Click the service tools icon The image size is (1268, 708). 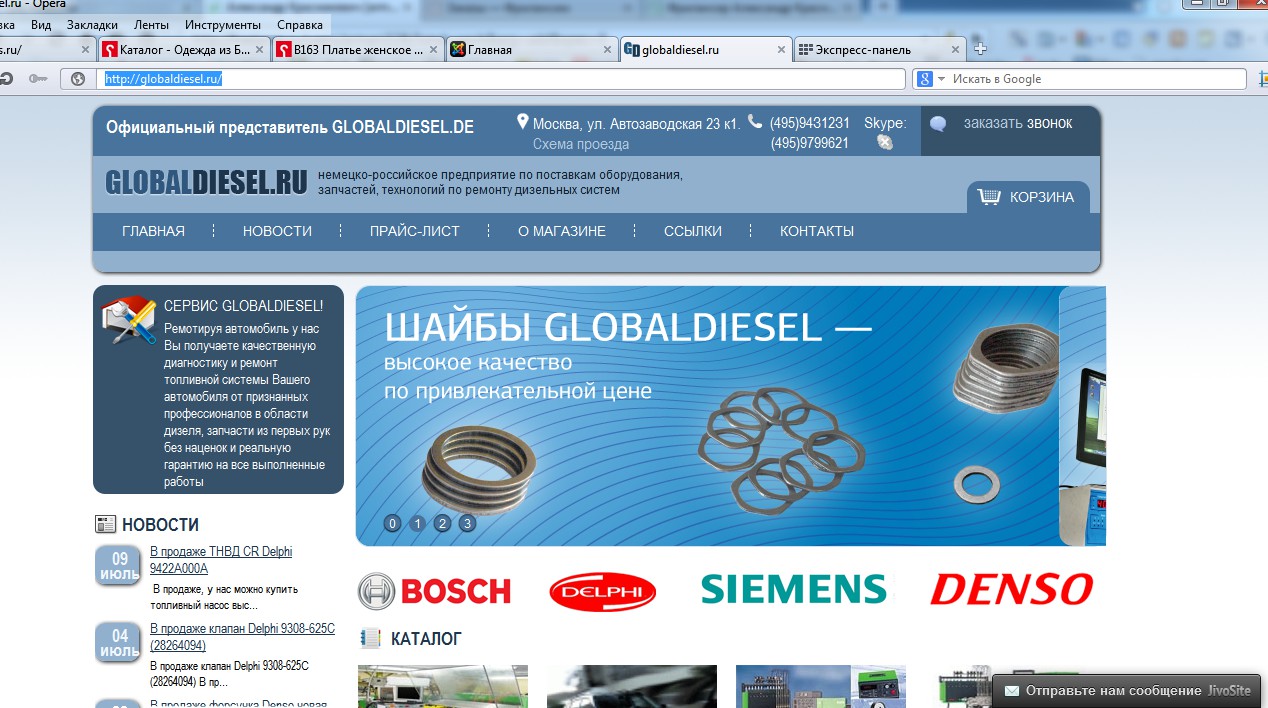click(129, 321)
